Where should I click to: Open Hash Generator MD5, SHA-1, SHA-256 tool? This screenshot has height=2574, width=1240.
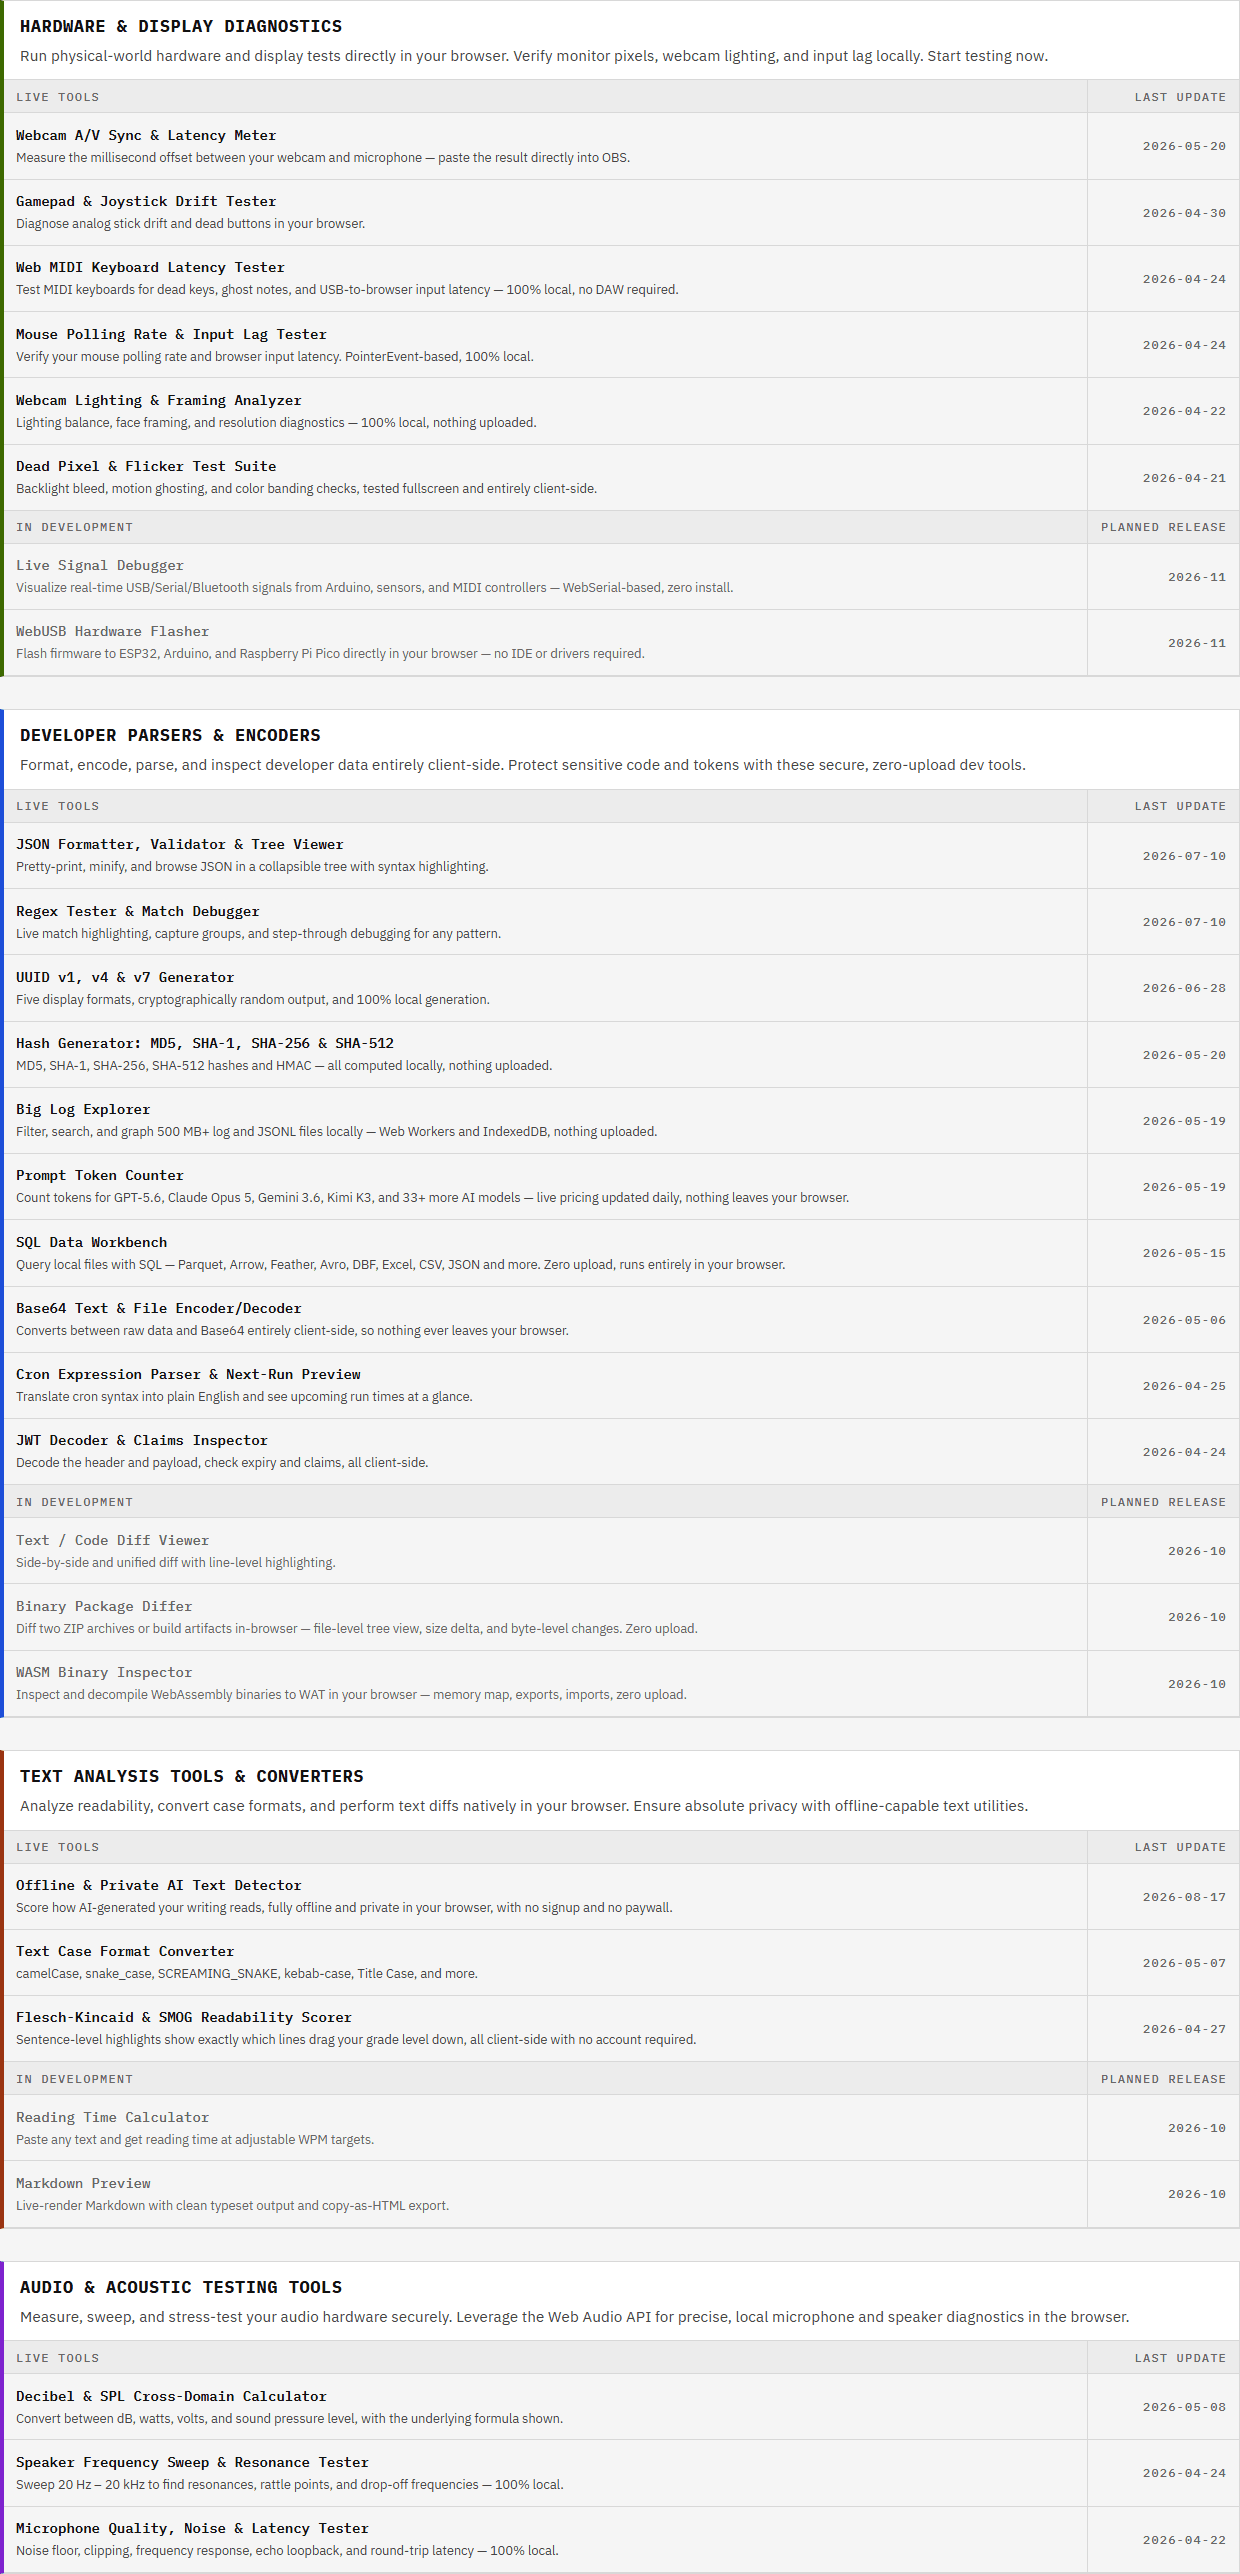click(x=205, y=1044)
